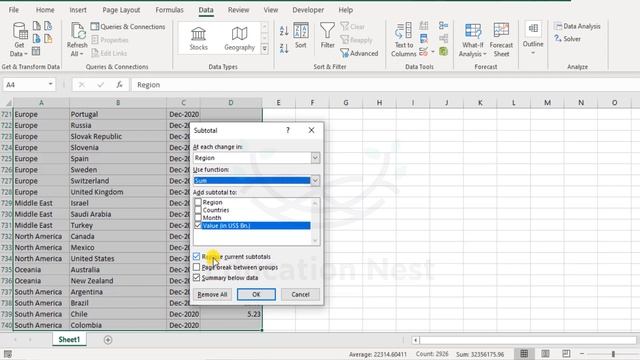640x360 pixels.
Task: Toggle Replace current subtotals checkbox
Action: [x=196, y=256]
